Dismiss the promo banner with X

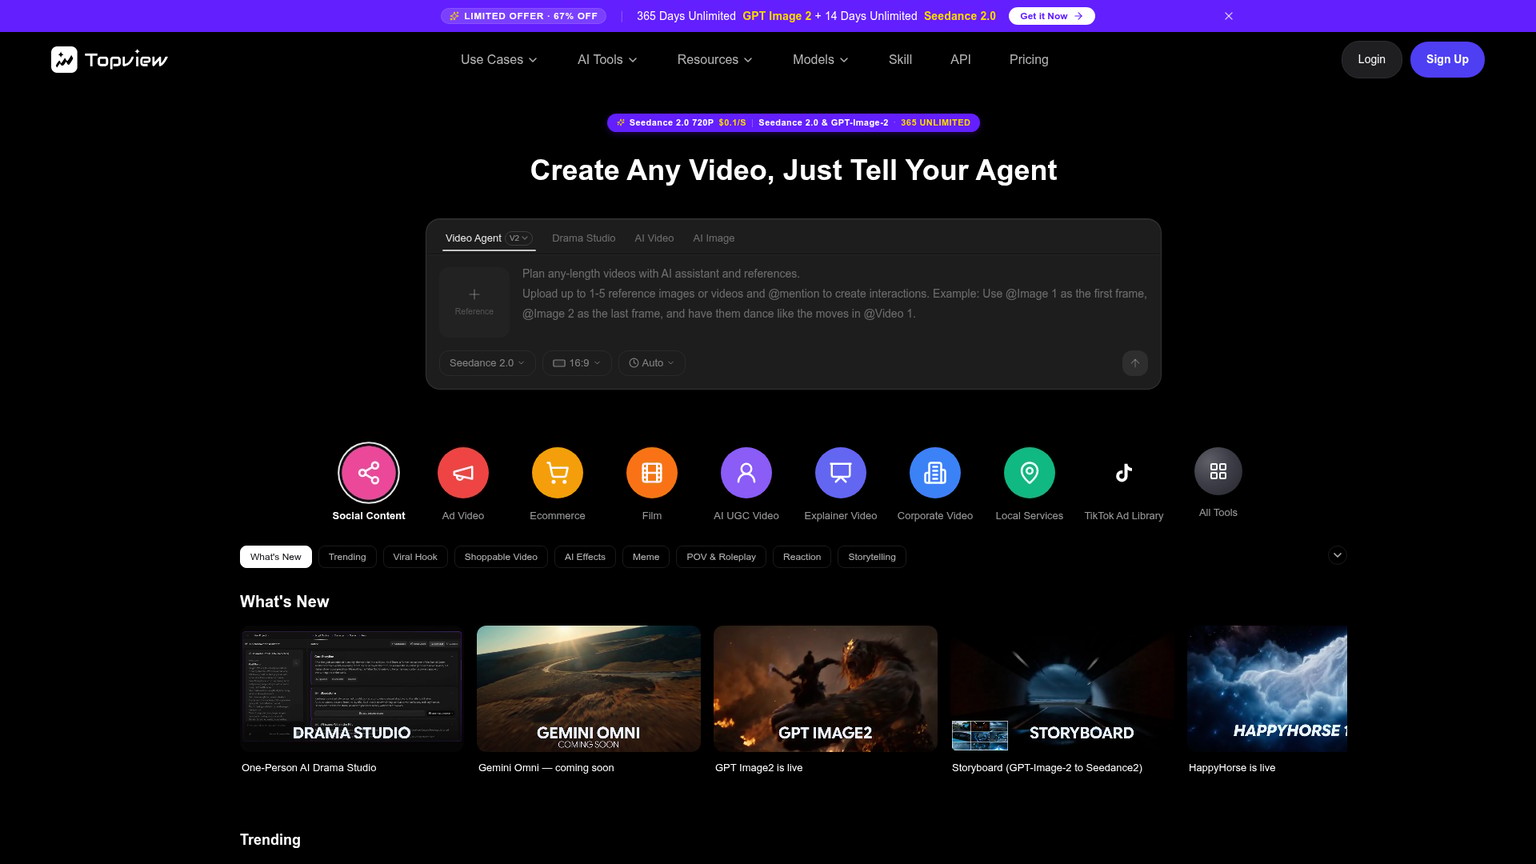(1229, 16)
